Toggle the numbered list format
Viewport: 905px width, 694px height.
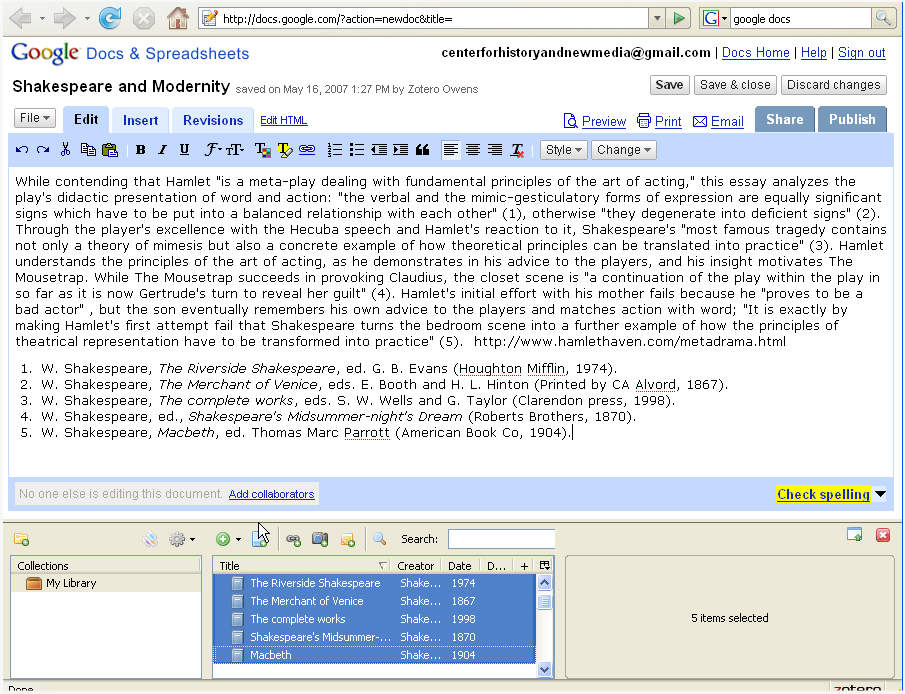(335, 150)
